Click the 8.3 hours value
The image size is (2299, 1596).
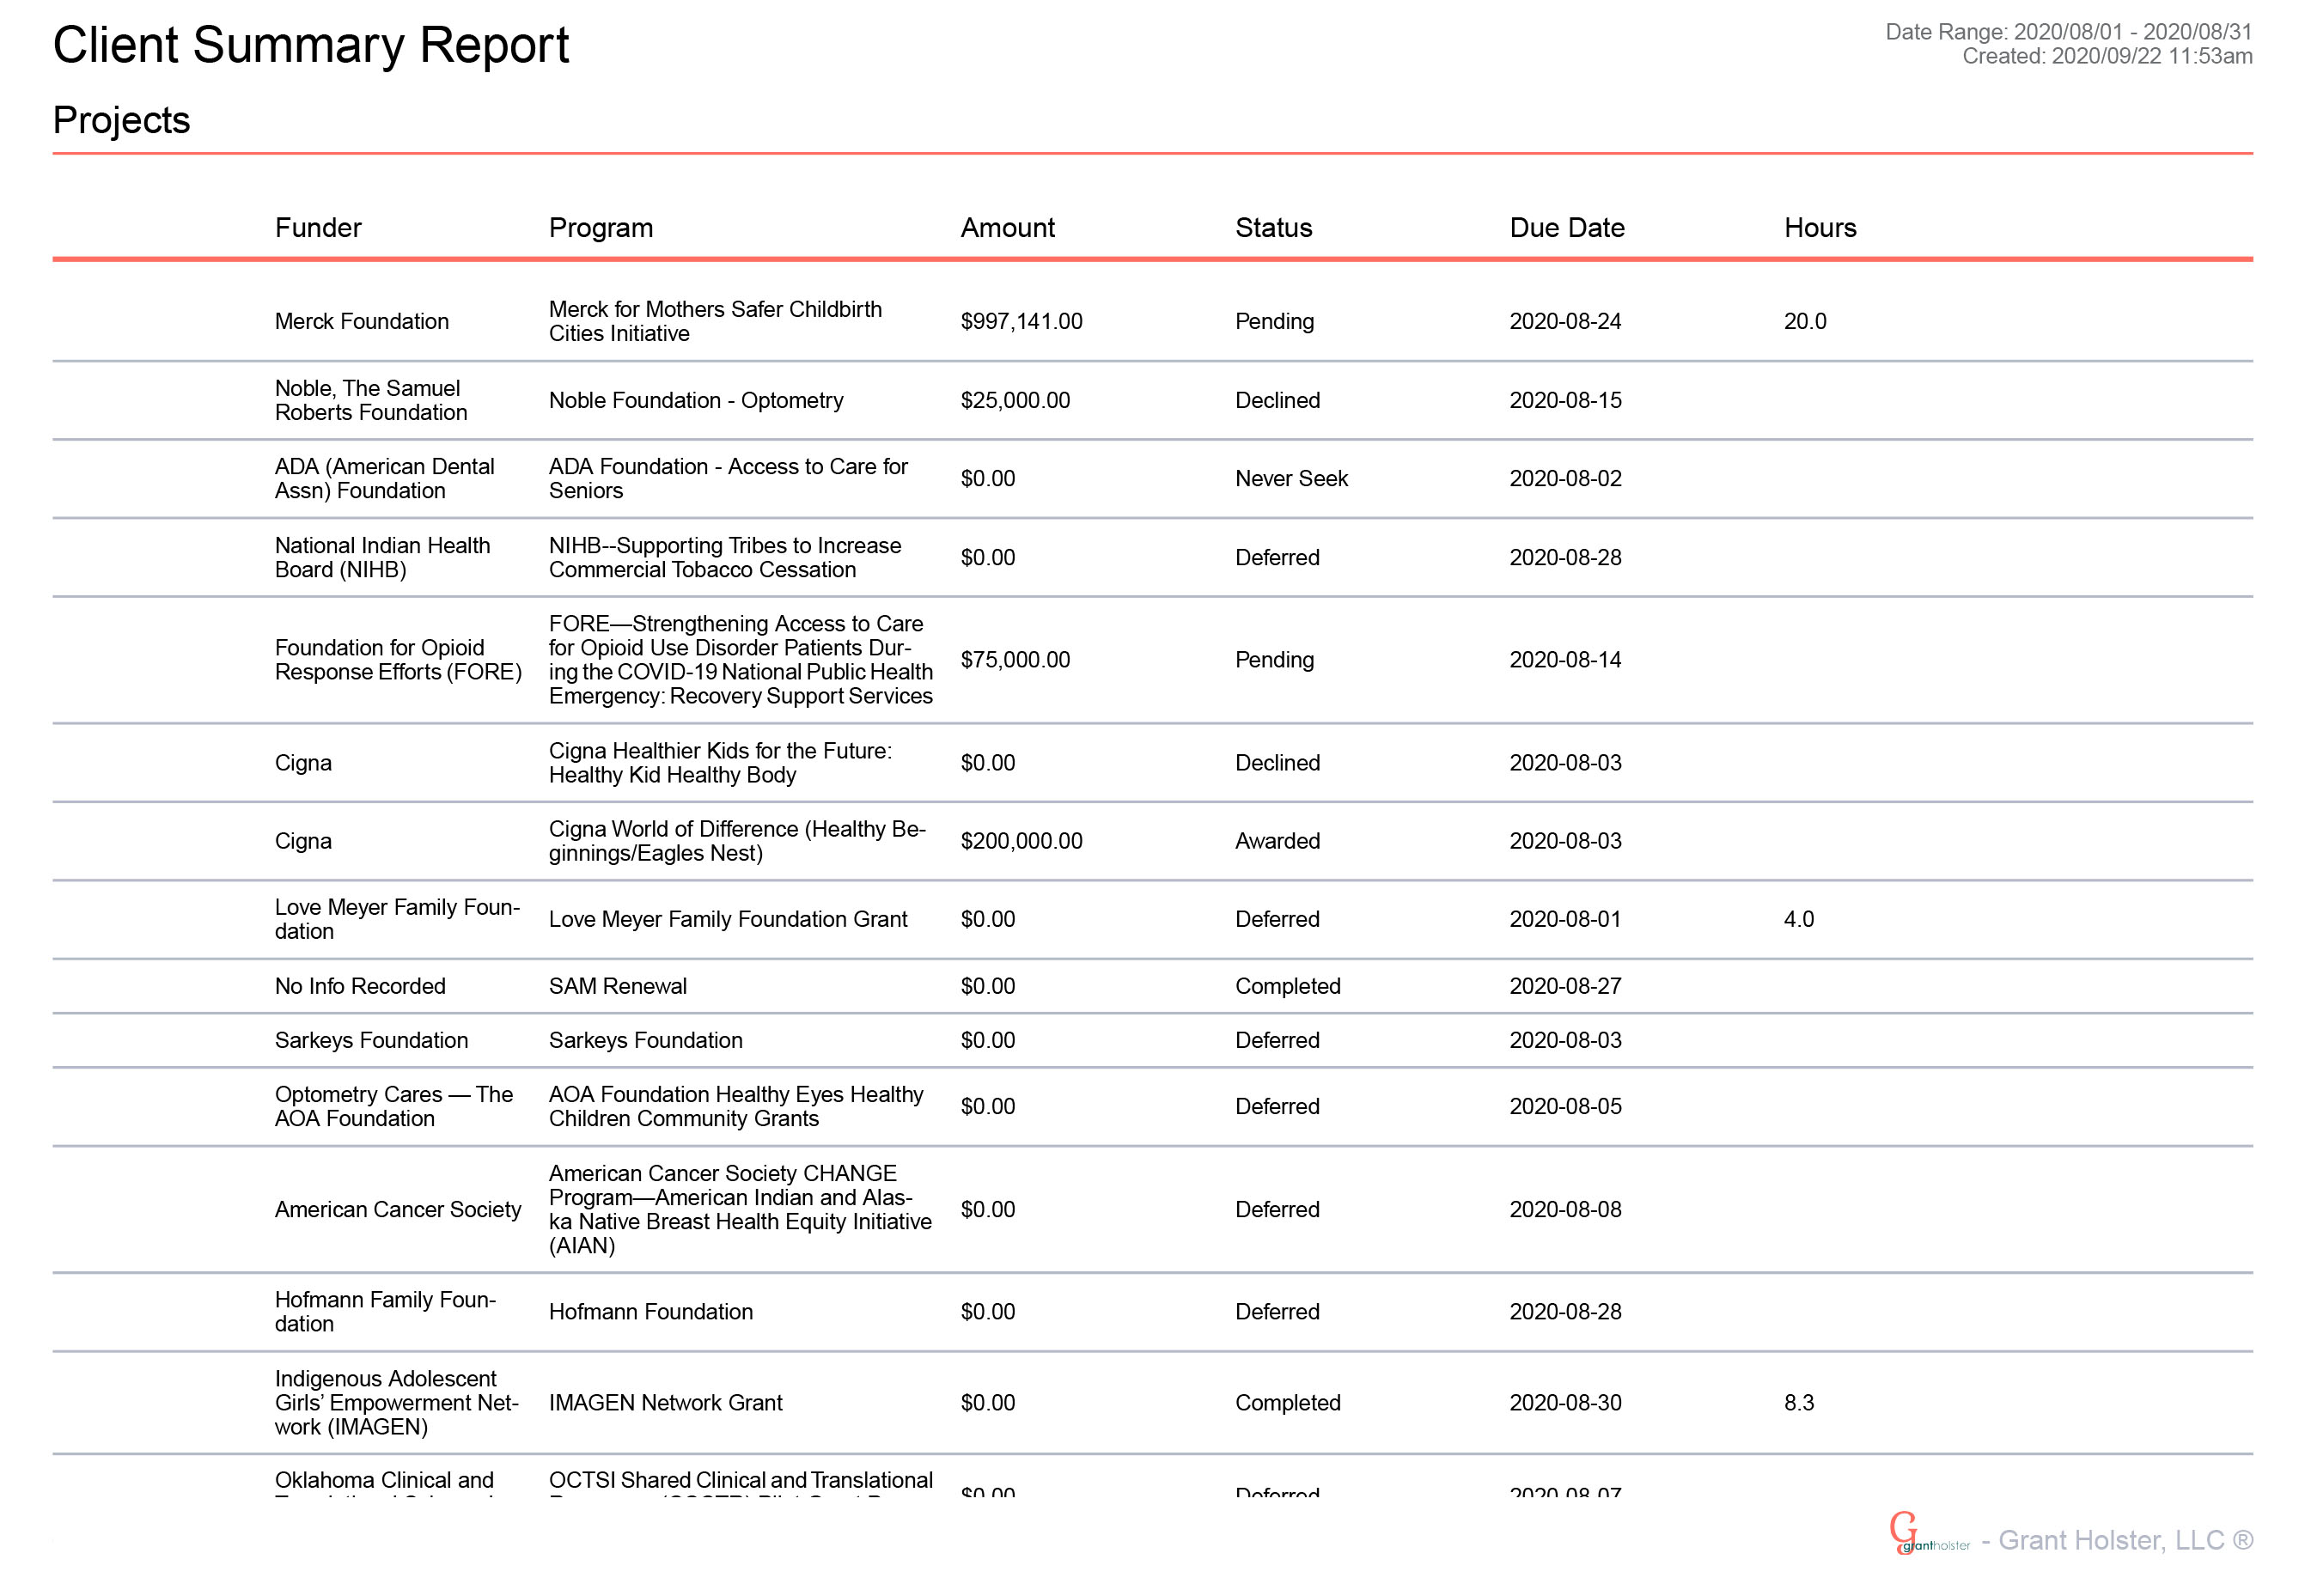1798,1403
